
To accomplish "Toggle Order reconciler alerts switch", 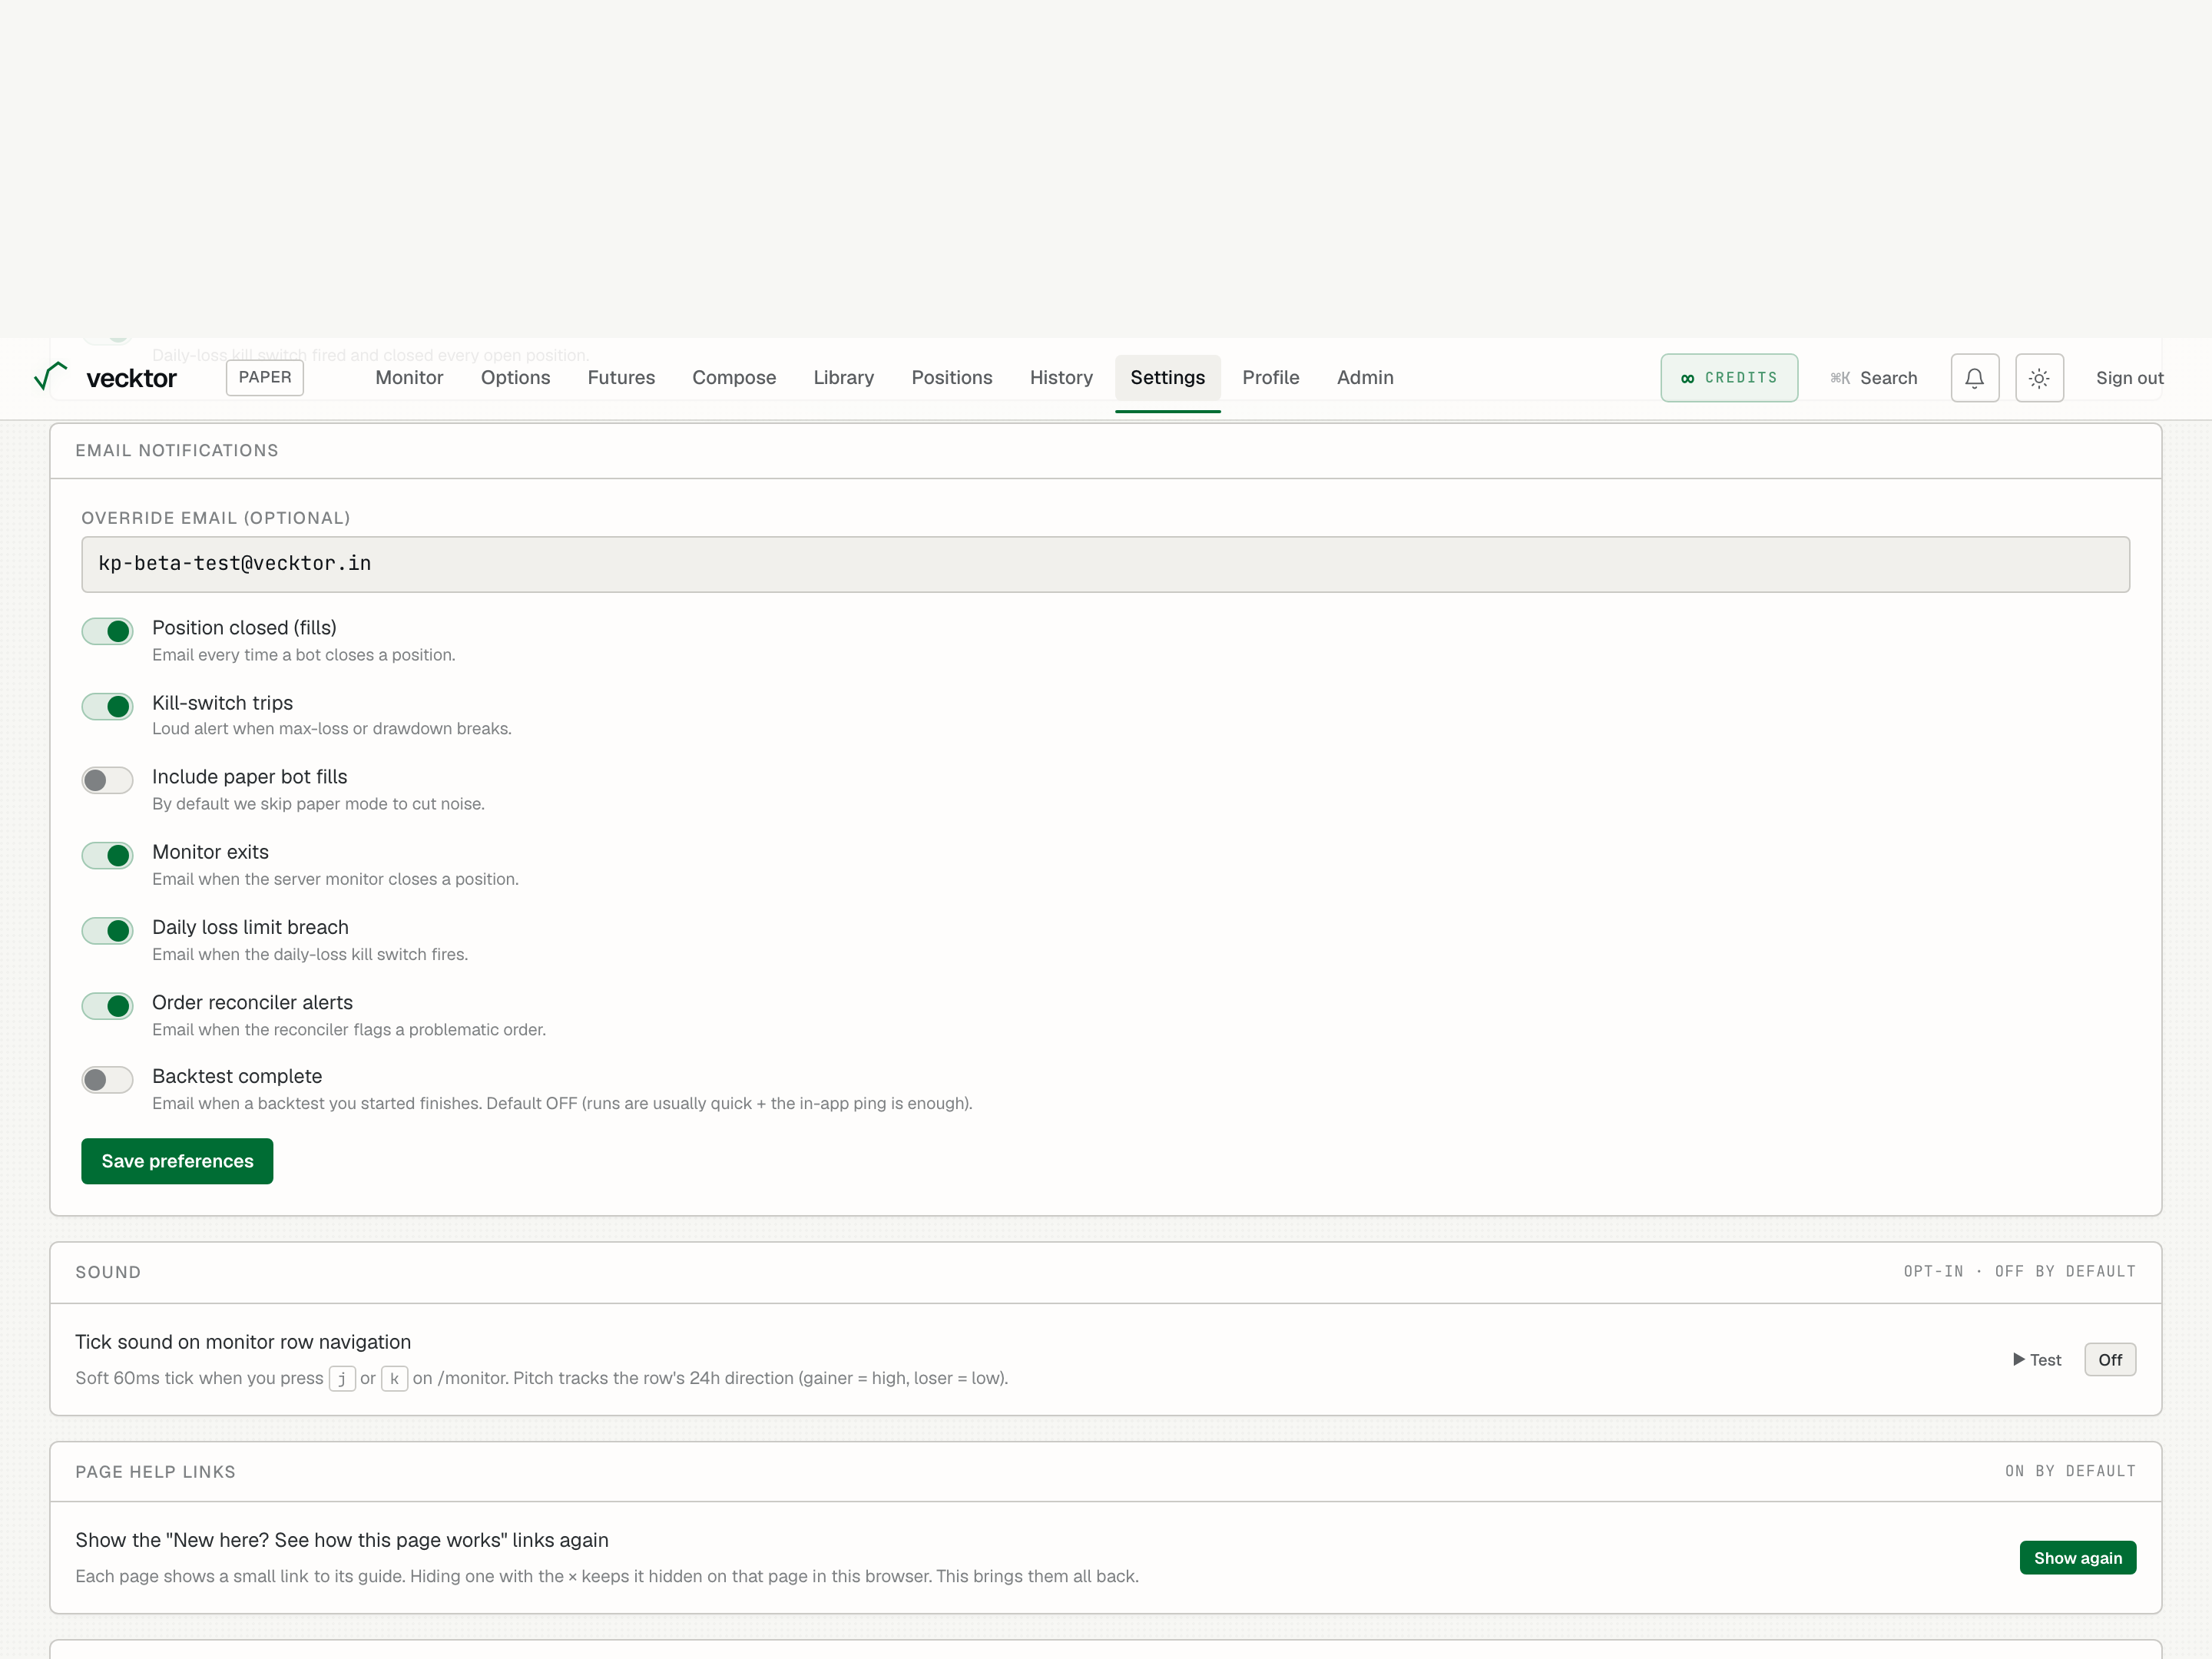I will coord(107,1005).
